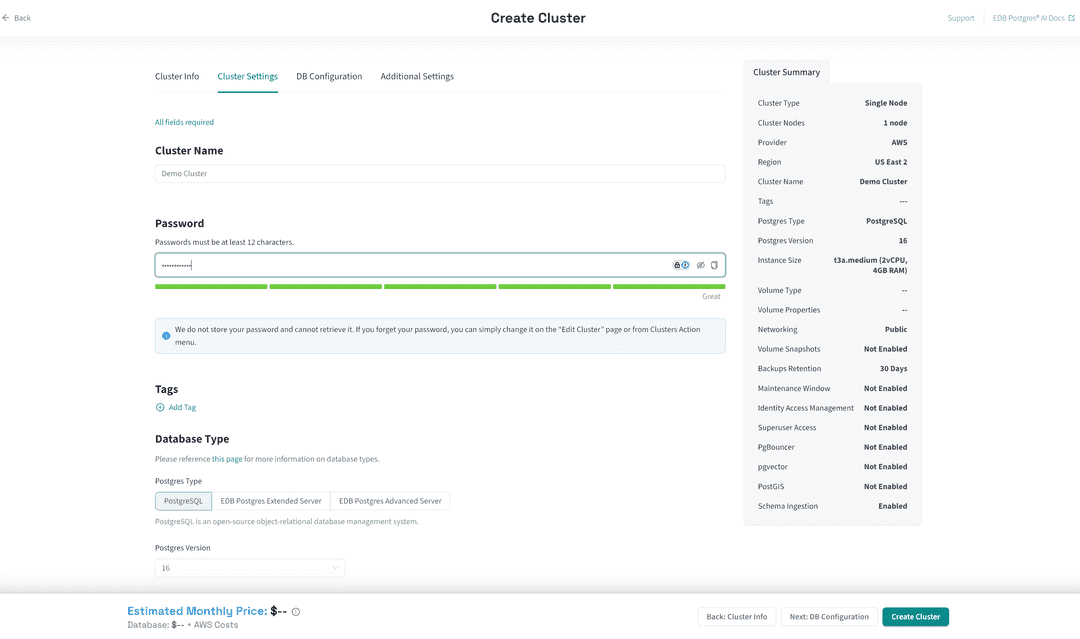Click the Create Cluster button
Viewport: 1080px width, 639px height.
(915, 617)
